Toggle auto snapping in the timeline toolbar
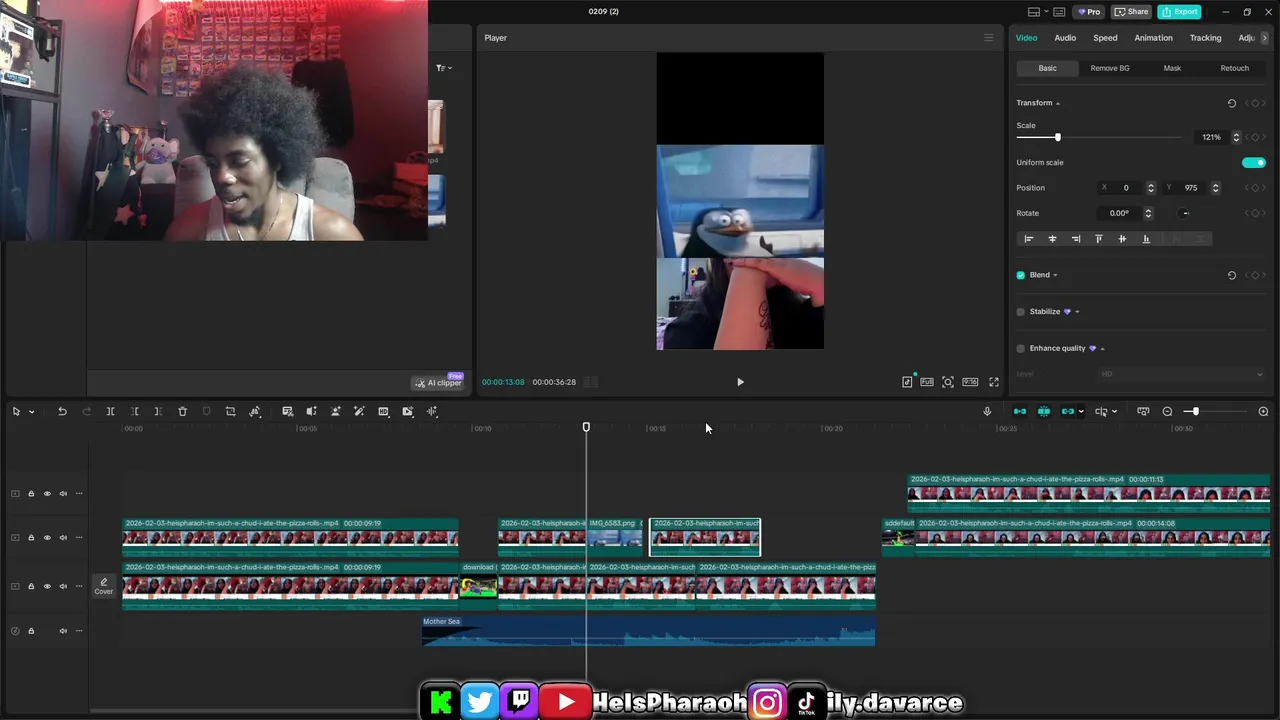The width and height of the screenshot is (1280, 720). (1044, 411)
